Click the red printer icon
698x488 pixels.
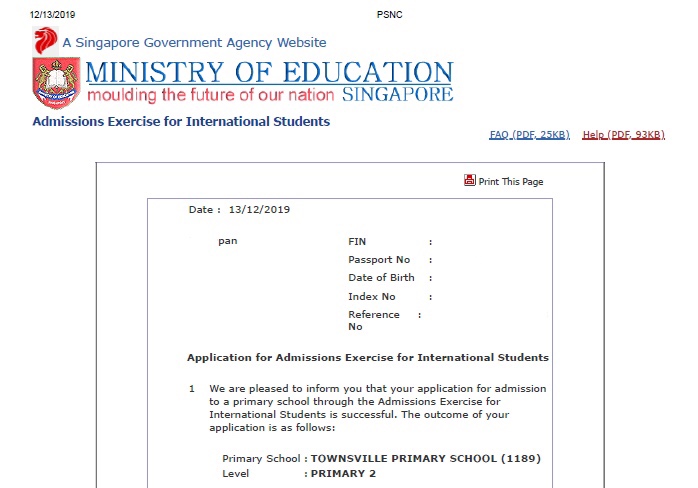tap(470, 180)
